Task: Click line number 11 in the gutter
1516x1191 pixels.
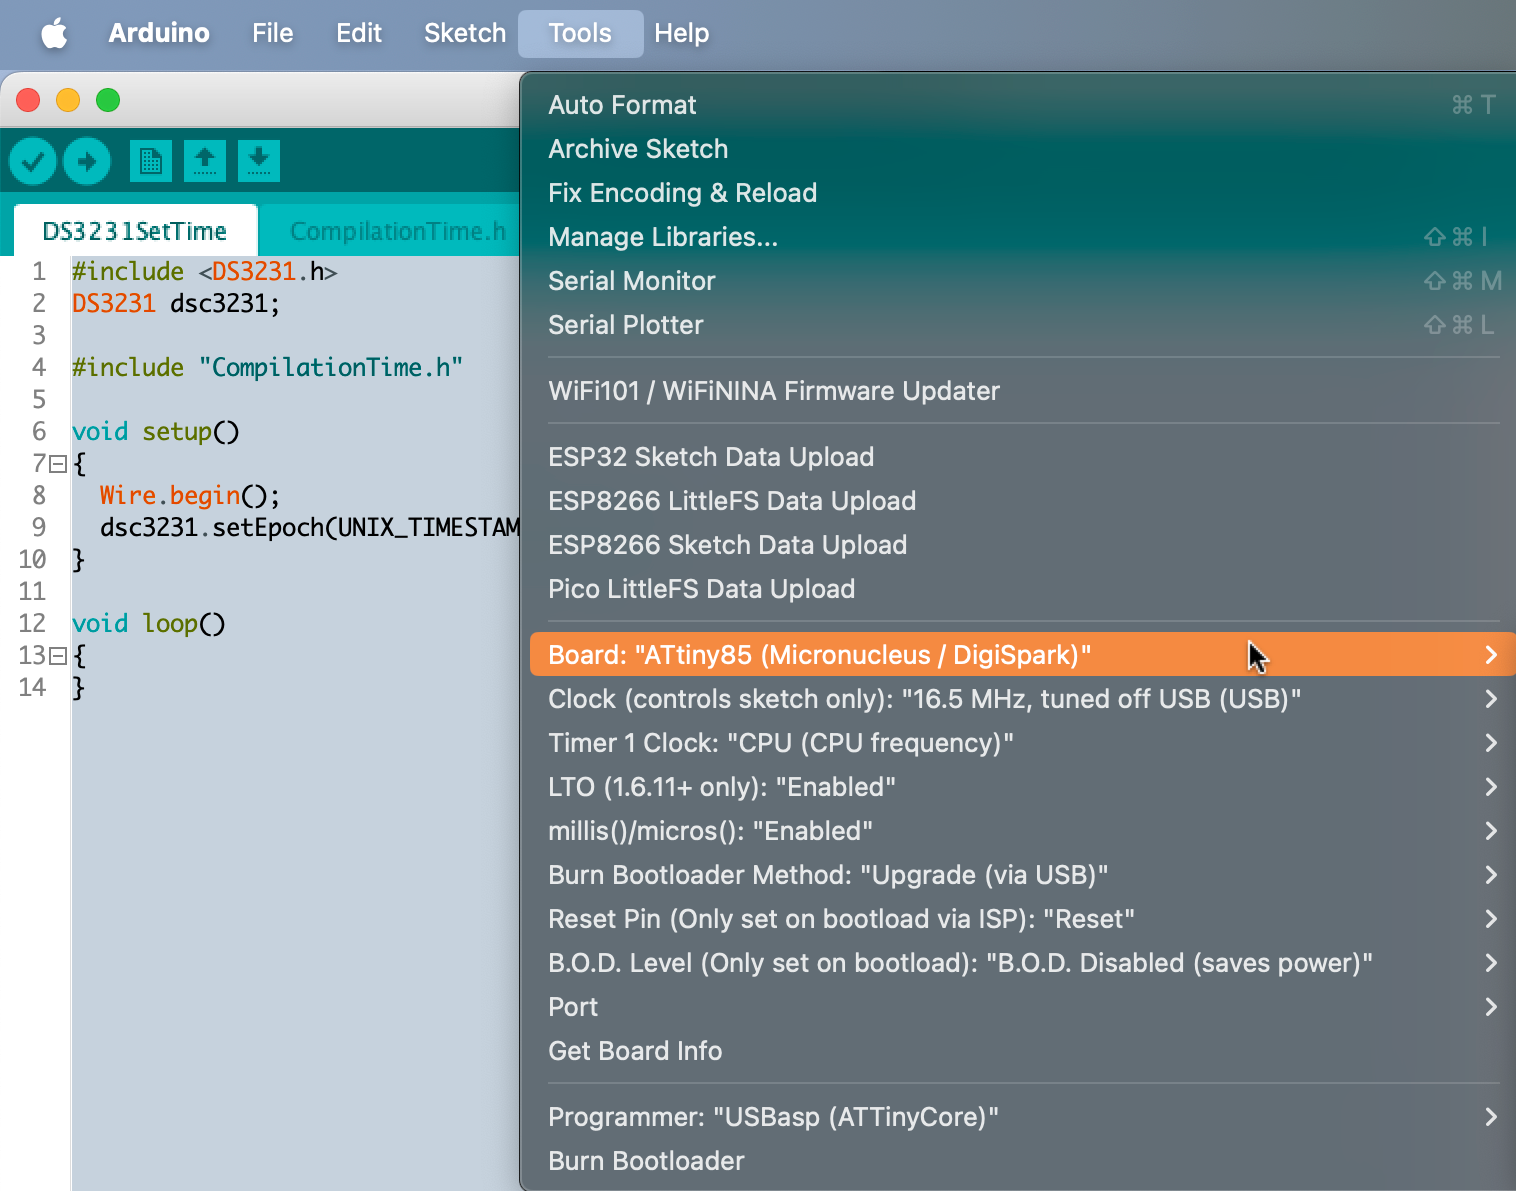Action: point(32,592)
